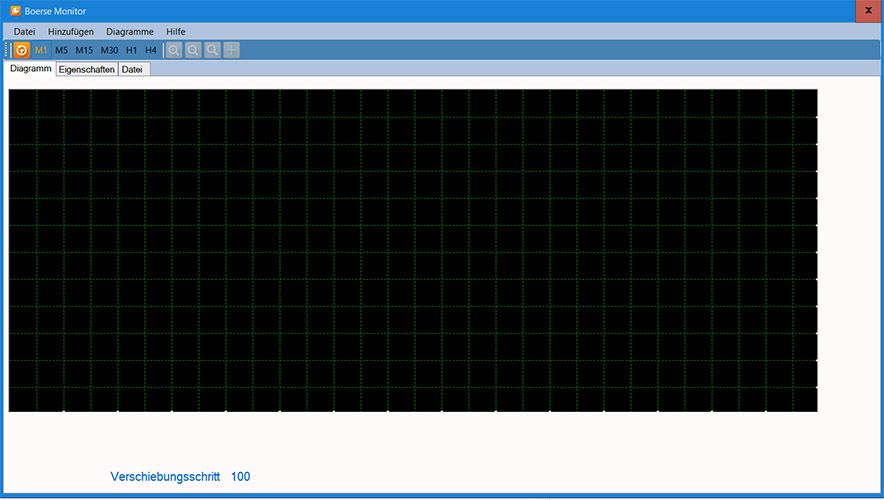Select the M1 timeframe
Viewport: 884px width, 500px height.
pos(41,50)
